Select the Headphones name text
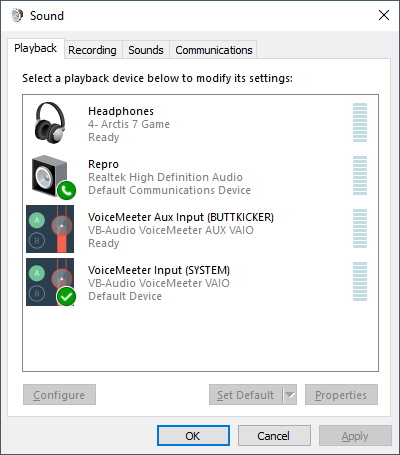400x455 pixels. pos(121,111)
